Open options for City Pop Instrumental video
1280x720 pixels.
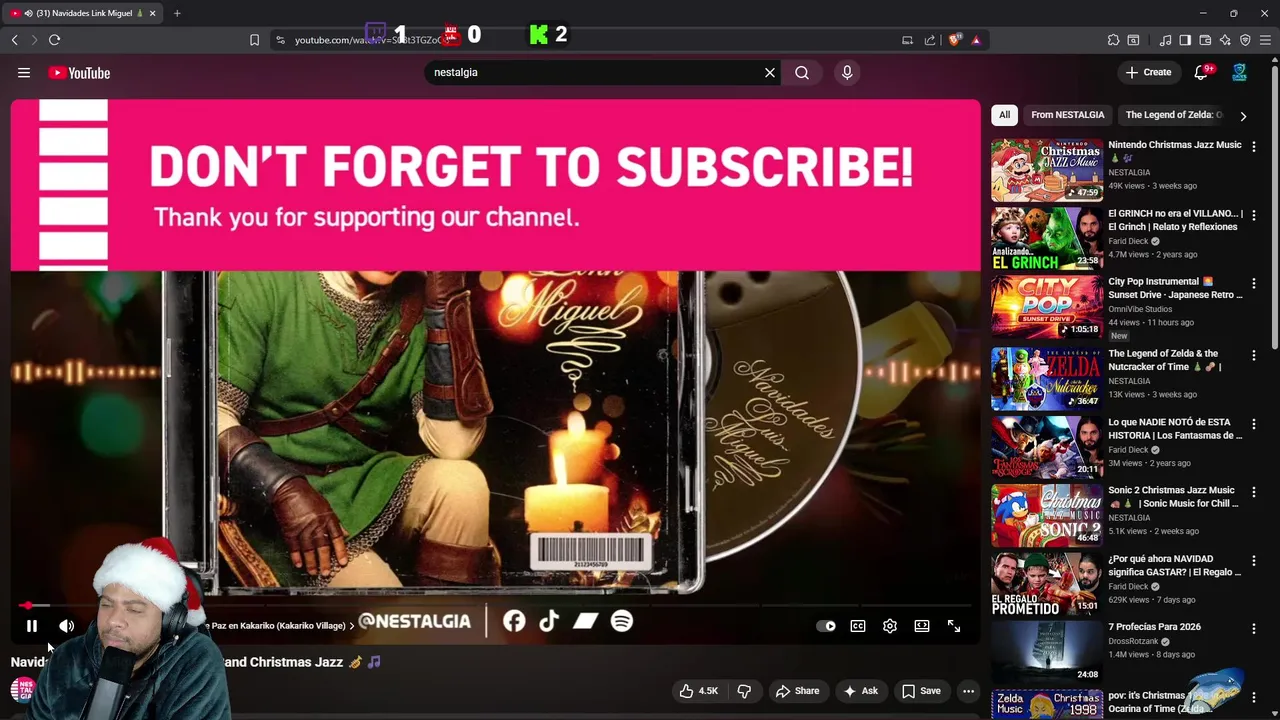click(x=1253, y=283)
